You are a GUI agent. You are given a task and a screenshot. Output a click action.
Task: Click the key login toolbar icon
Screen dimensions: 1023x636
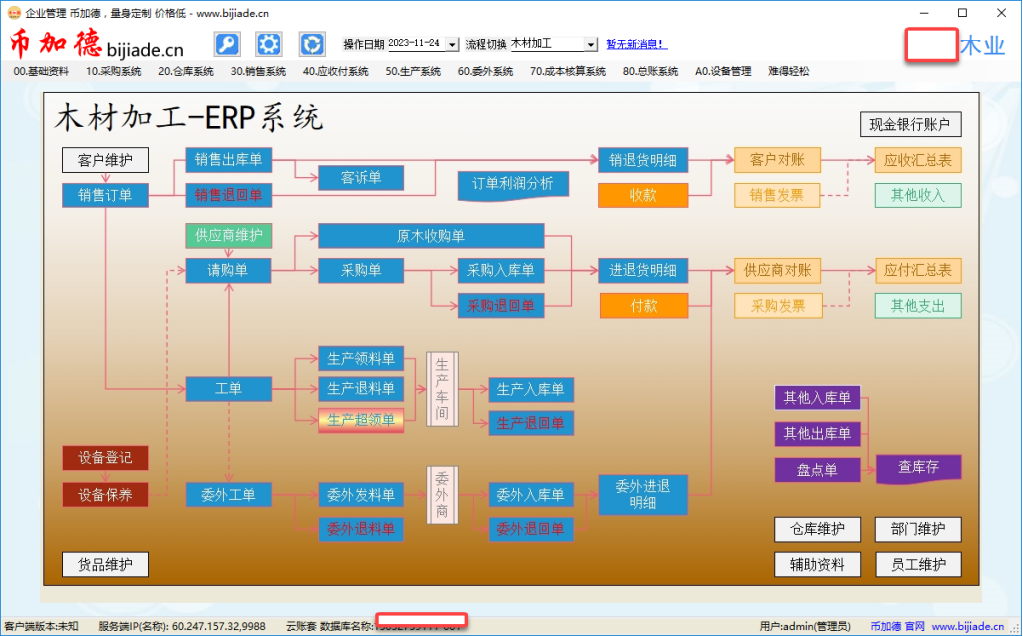[x=226, y=43]
